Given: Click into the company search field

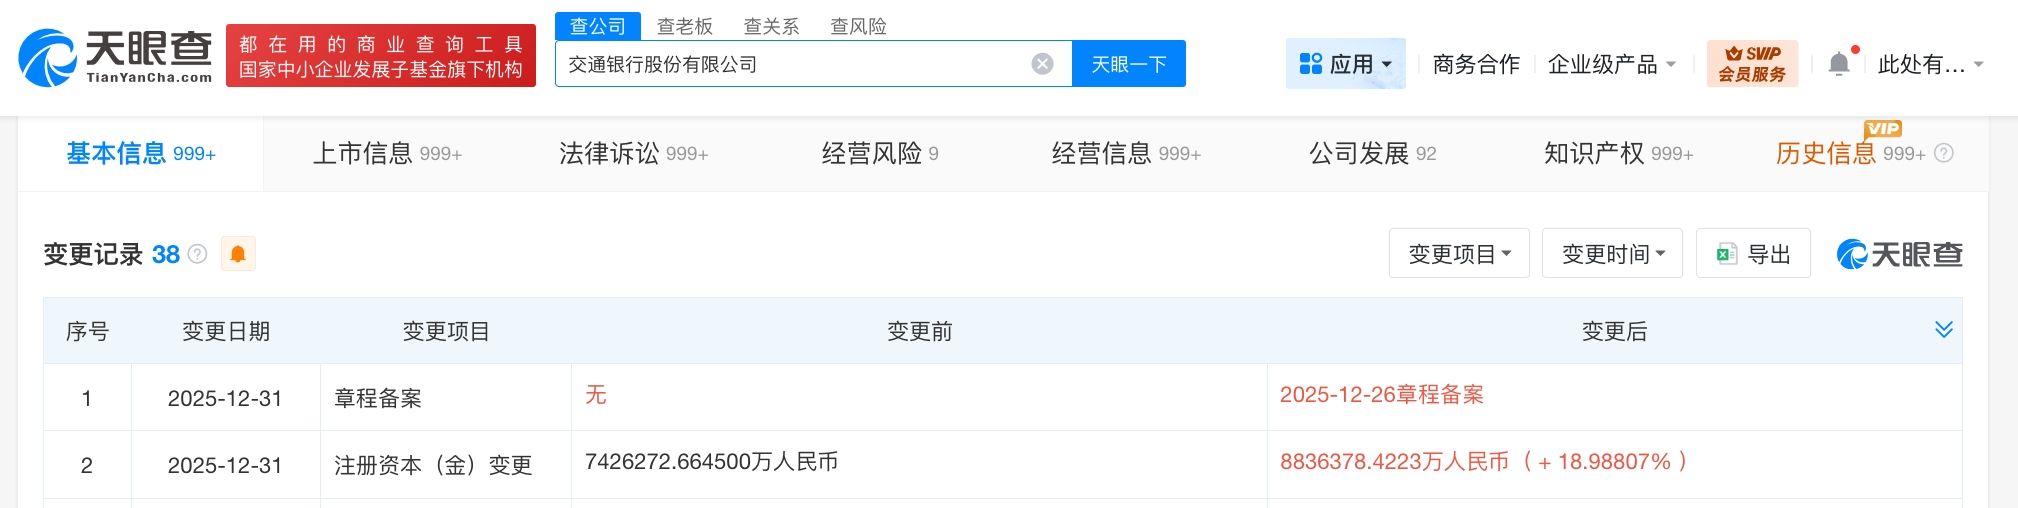Looking at the screenshot, I should point(790,64).
